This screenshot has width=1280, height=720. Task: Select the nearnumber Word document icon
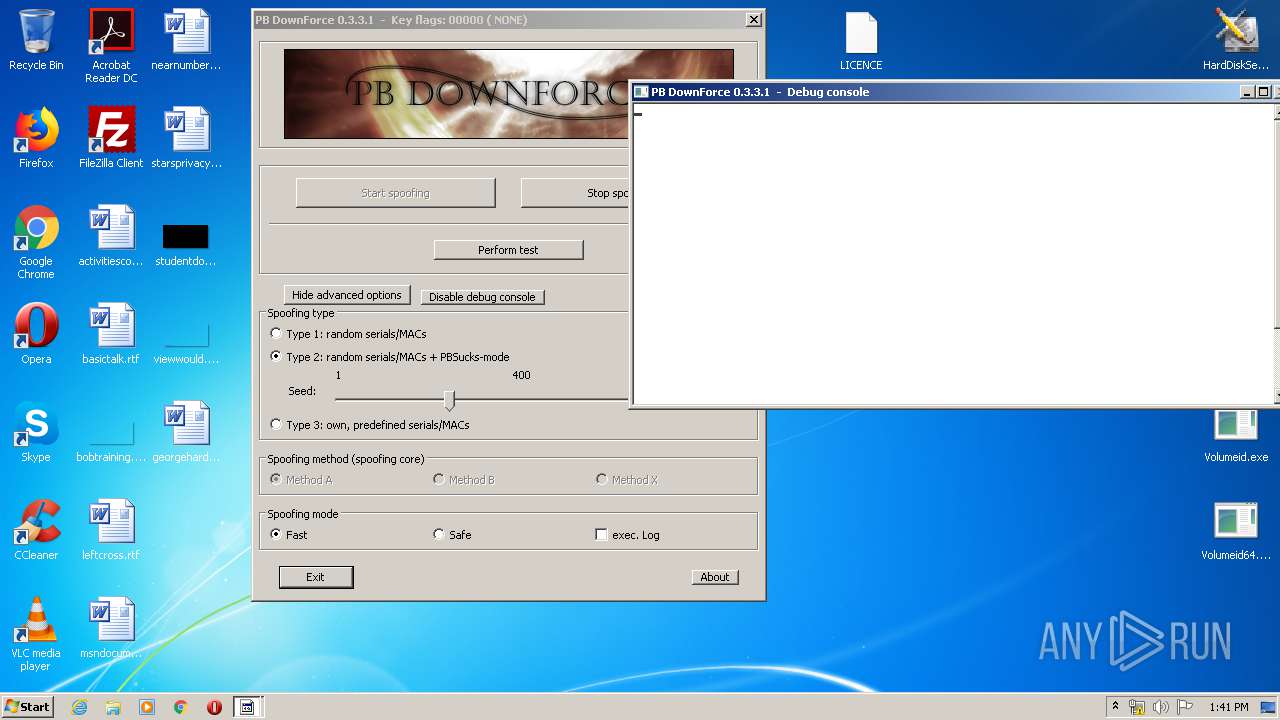coord(186,40)
